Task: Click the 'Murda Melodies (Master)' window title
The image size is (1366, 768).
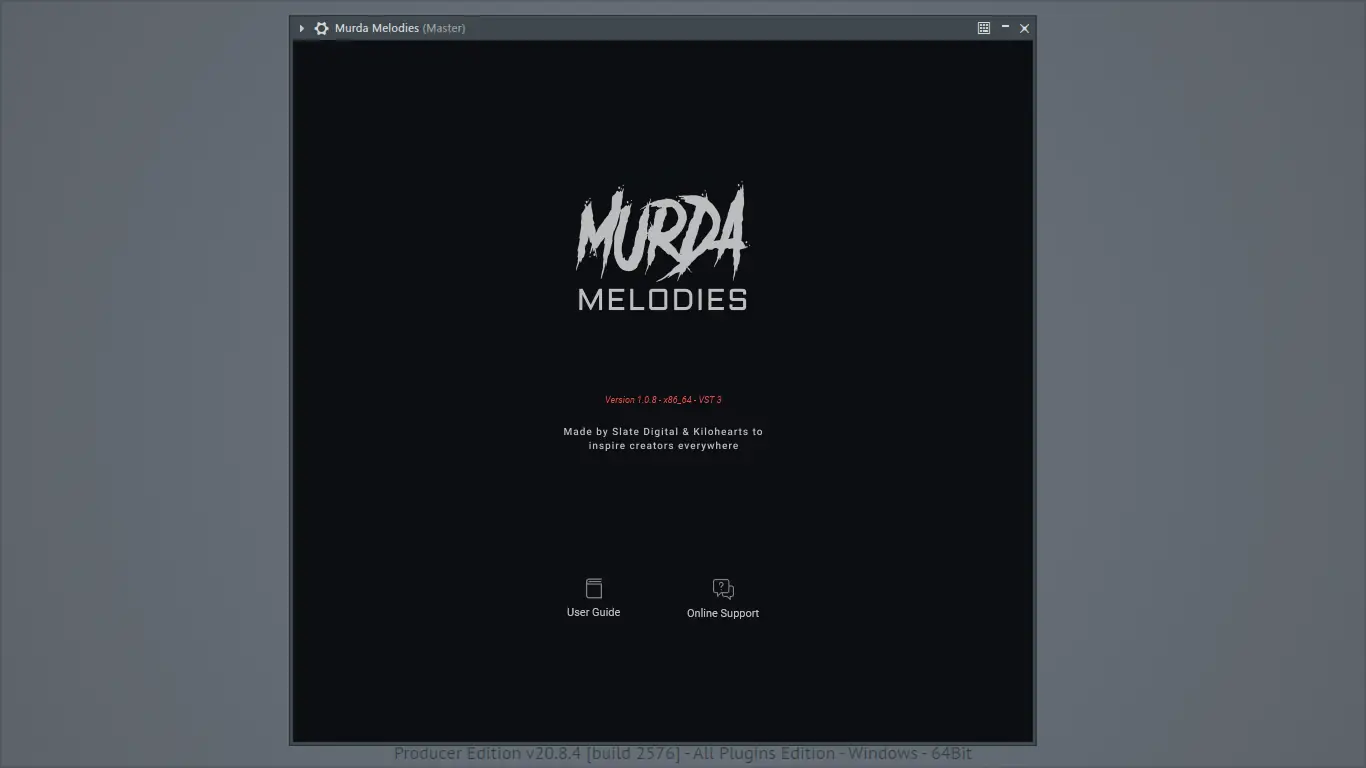Action: pyautogui.click(x=400, y=28)
